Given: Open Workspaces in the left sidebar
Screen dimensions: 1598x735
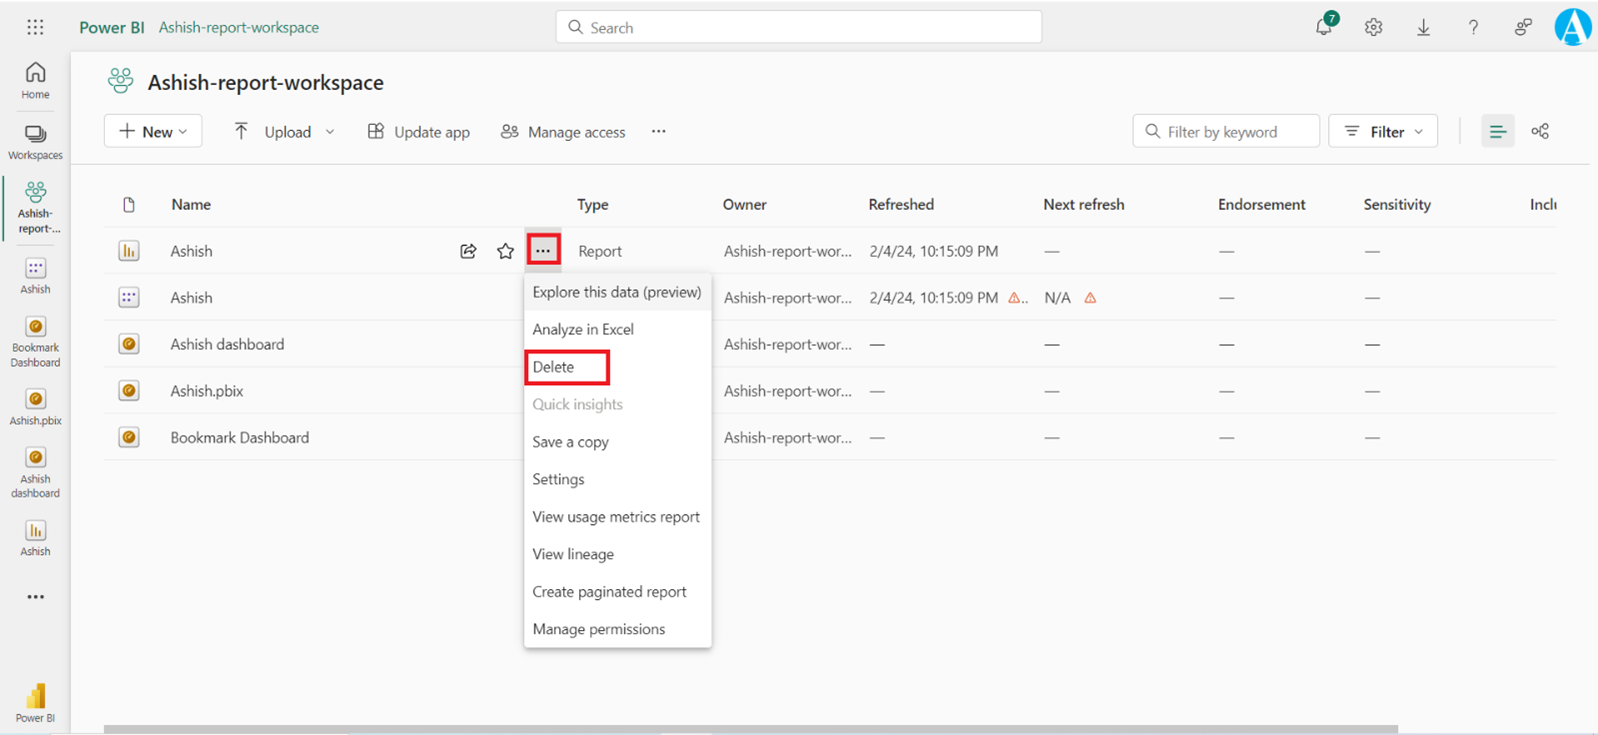Looking at the screenshot, I should (x=35, y=141).
